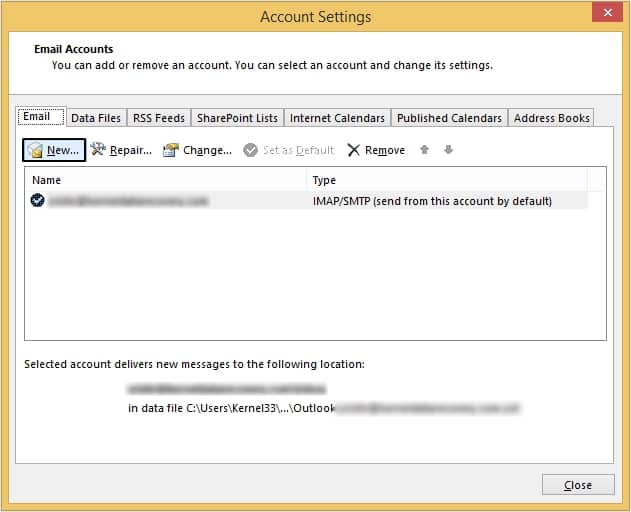
Task: Select the SharePoint Lists tab
Action: click(x=237, y=118)
